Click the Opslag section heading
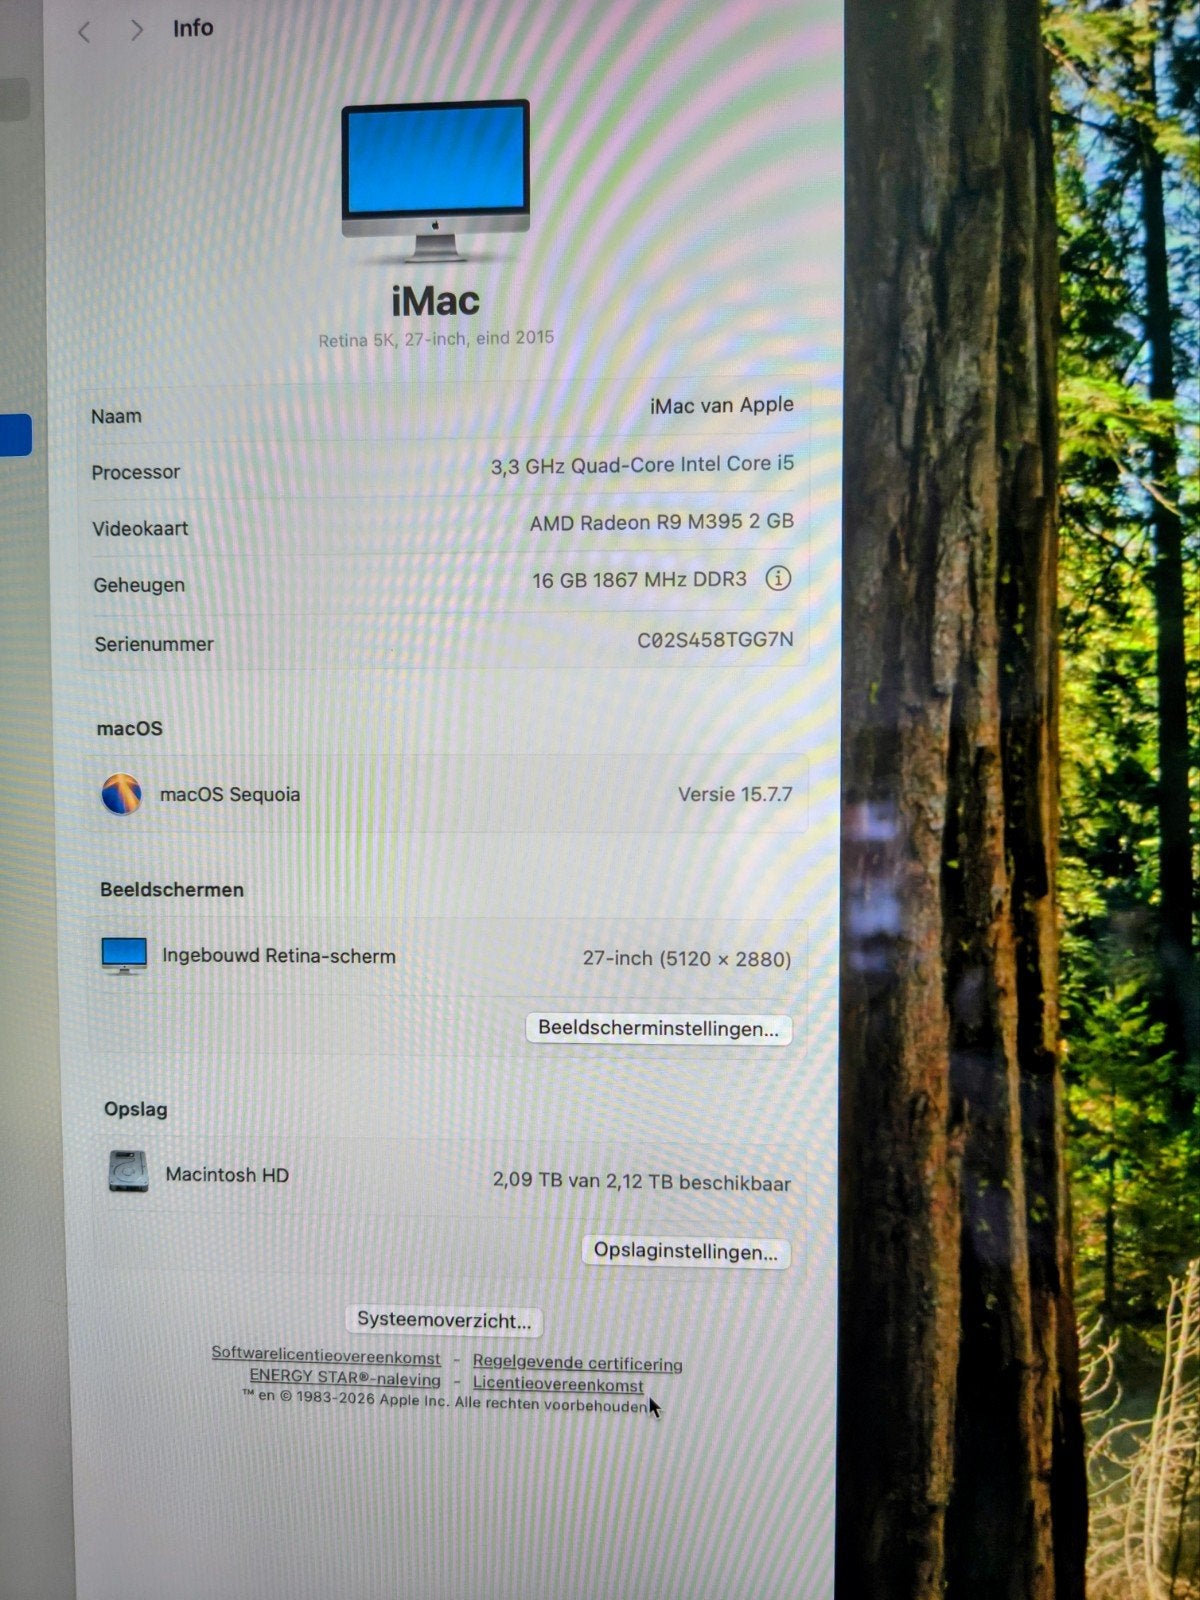1200x1600 pixels. (x=136, y=1110)
